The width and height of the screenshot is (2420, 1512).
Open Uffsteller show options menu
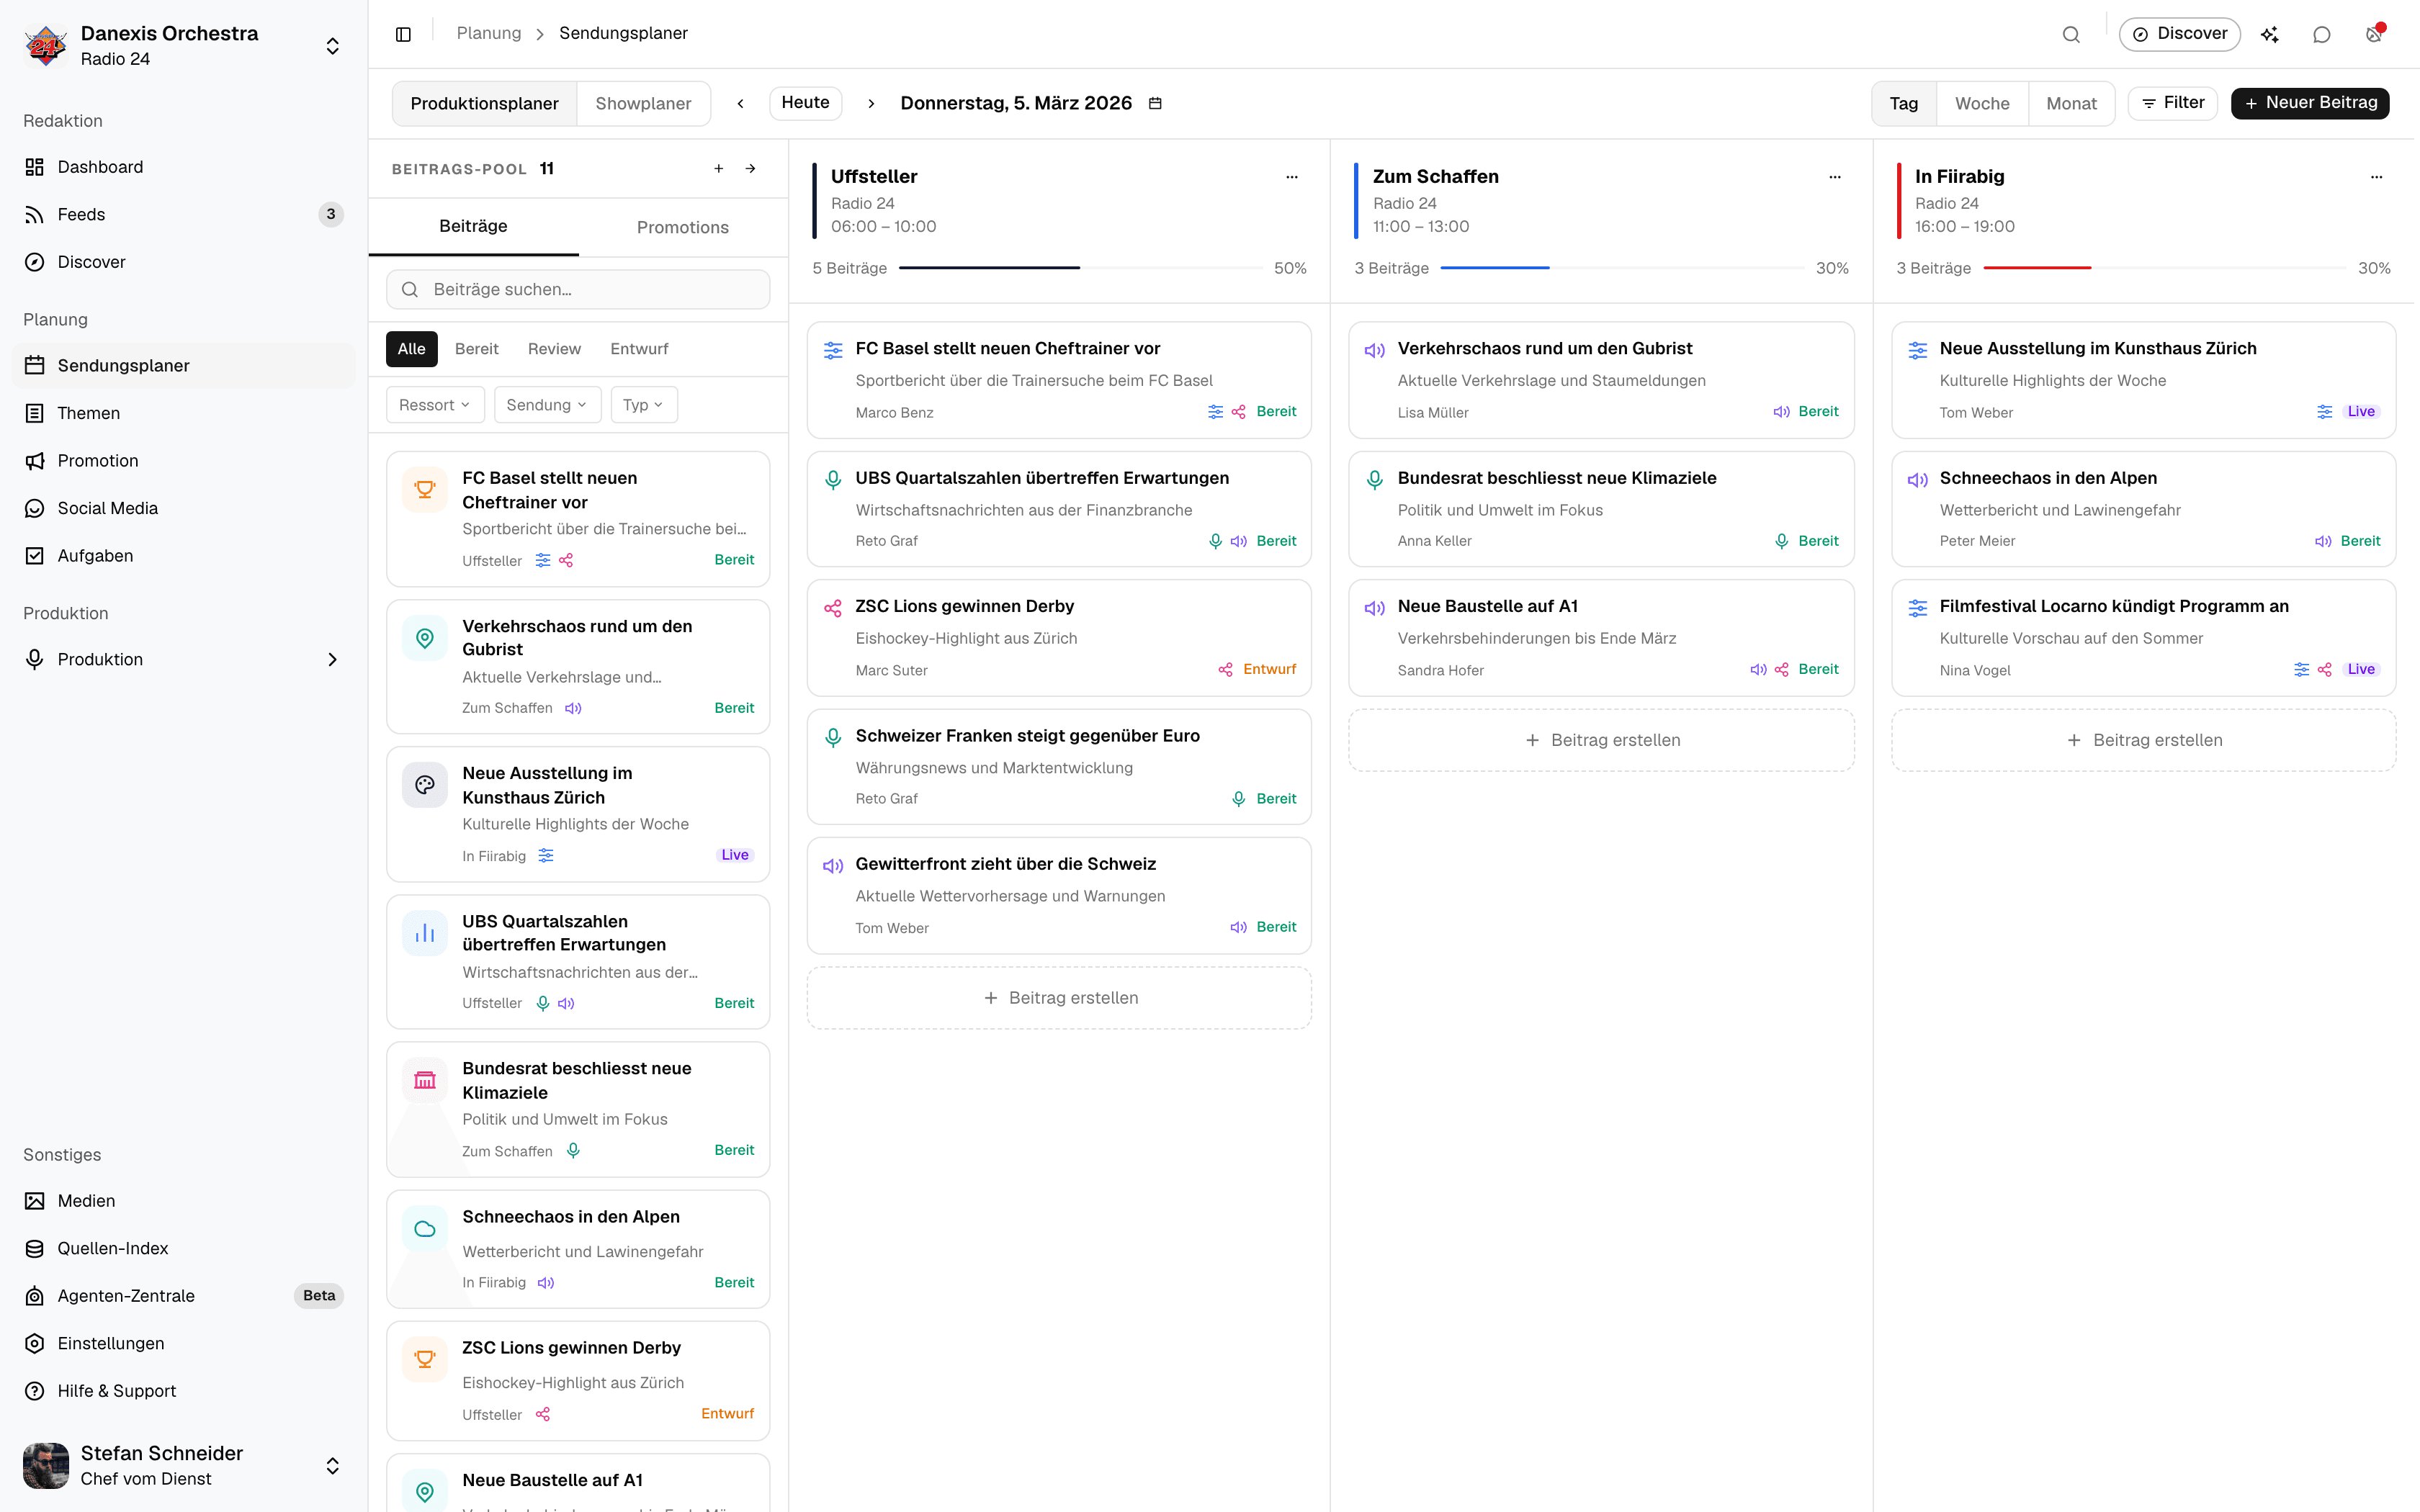(x=1292, y=177)
